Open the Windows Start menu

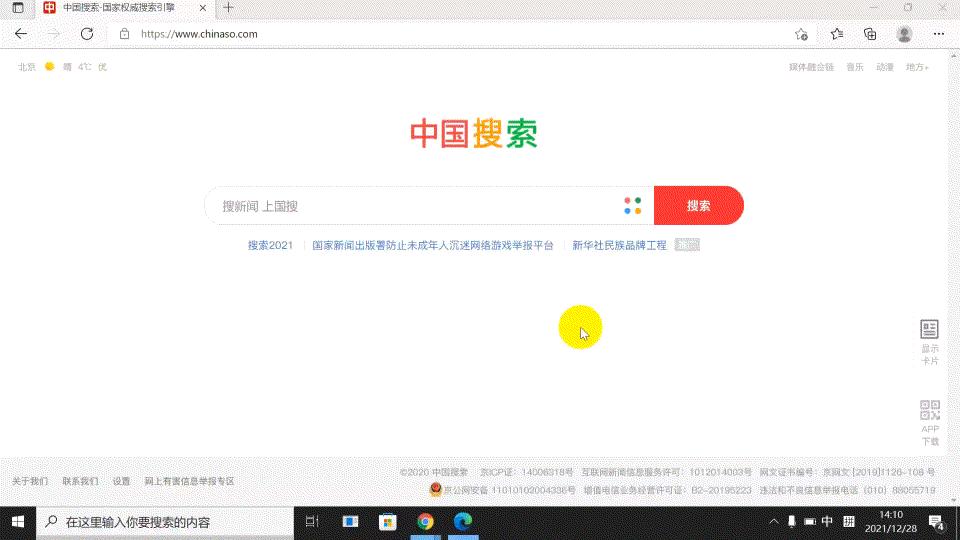pos(18,522)
